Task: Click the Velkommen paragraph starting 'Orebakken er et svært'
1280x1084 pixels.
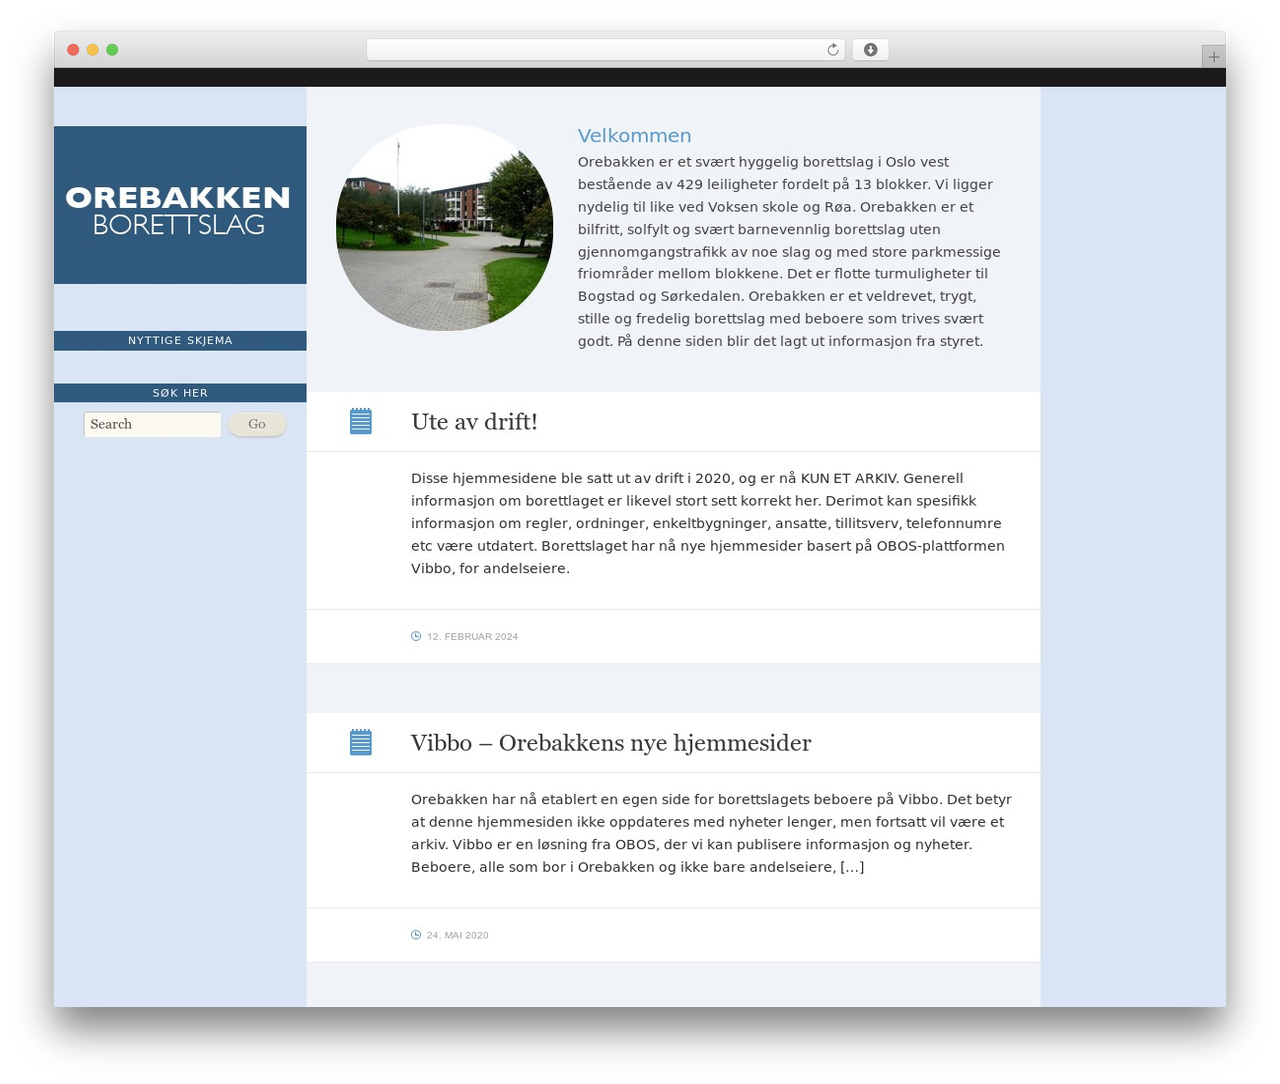Action: pos(789,251)
